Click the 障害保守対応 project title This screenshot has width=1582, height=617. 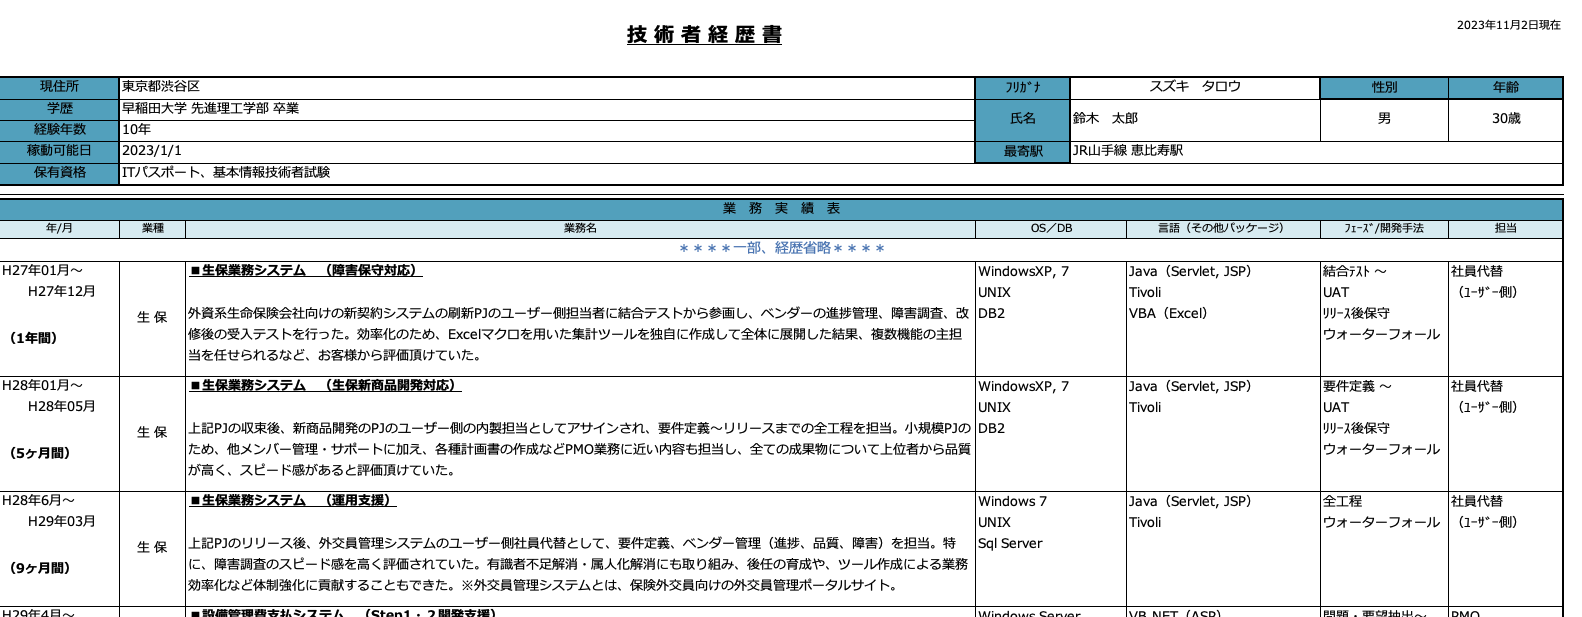(306, 270)
